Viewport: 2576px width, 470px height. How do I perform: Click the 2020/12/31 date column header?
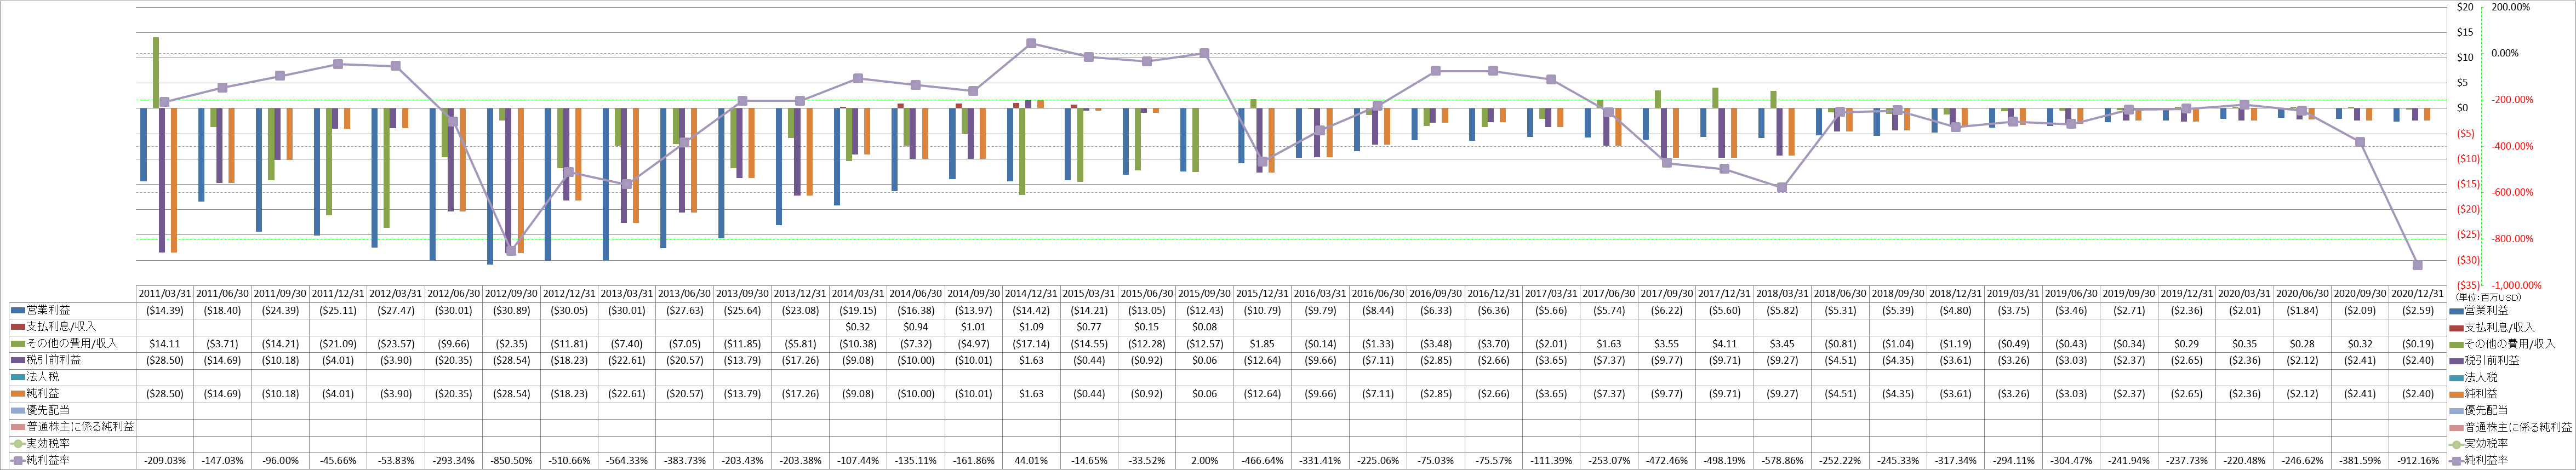pos(2418,294)
